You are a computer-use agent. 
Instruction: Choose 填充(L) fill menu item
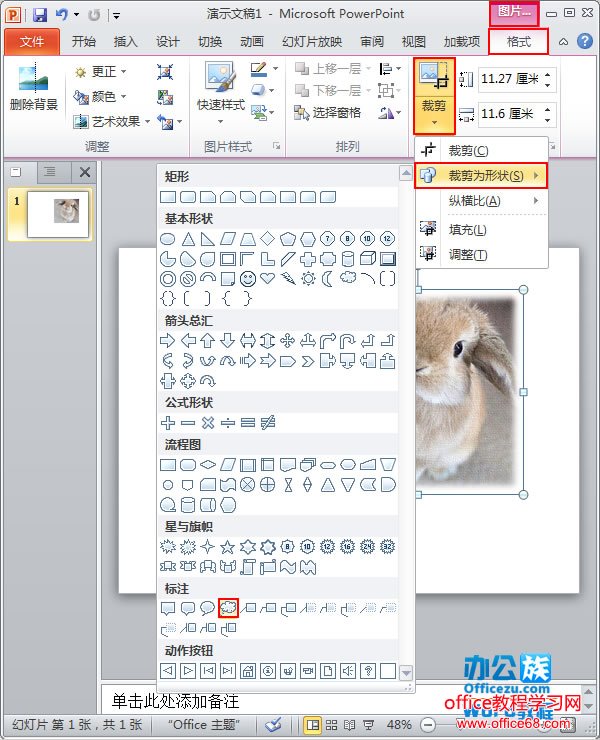coord(481,229)
